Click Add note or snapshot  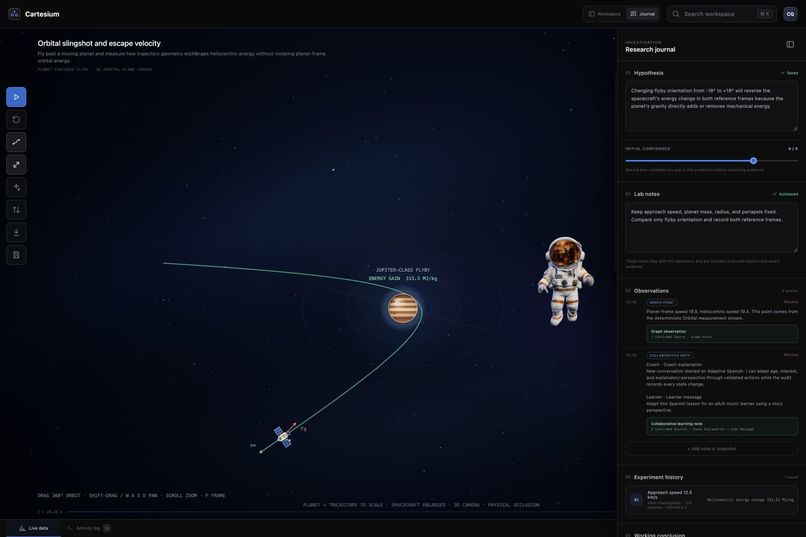(x=711, y=449)
